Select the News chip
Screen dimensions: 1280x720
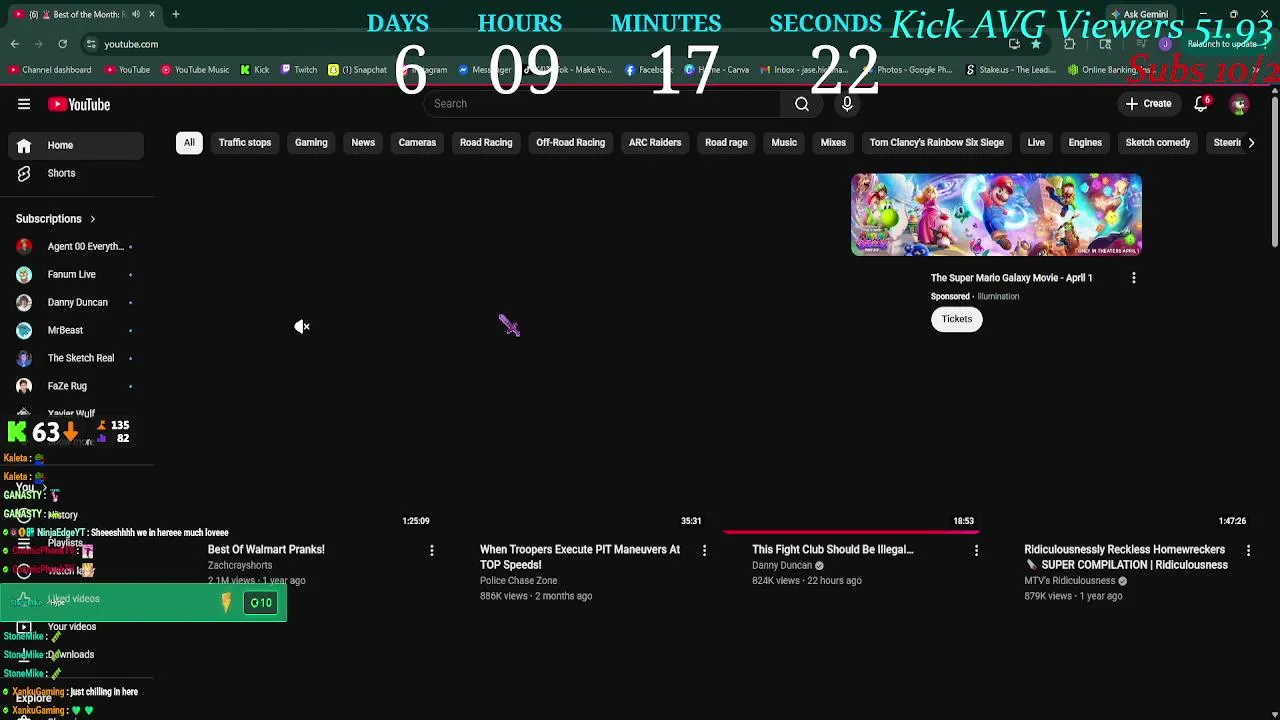click(x=363, y=143)
